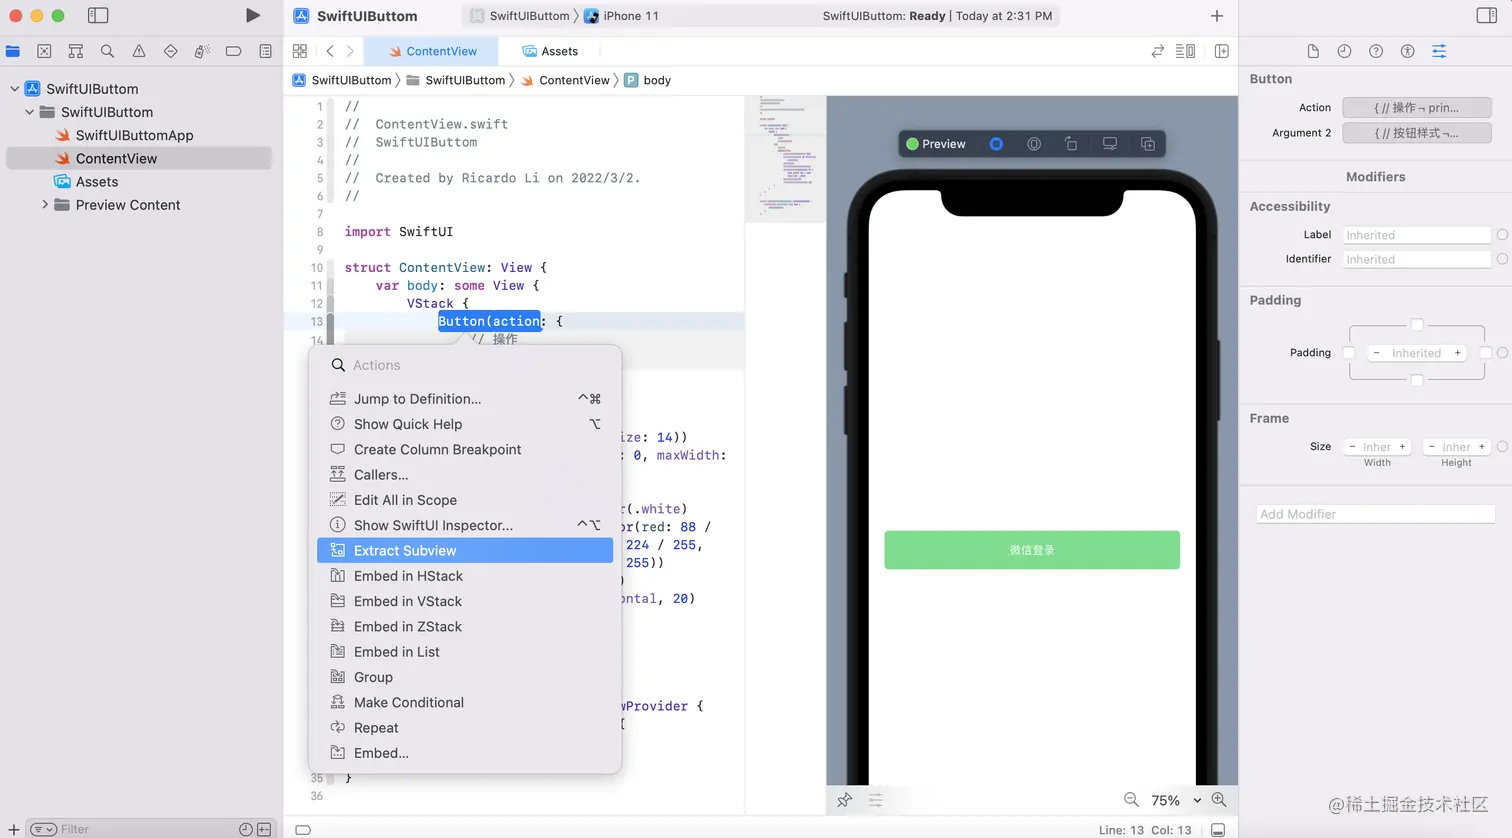The image size is (1512, 838).
Task: Click the rotate device icon in preview toolbar
Action: 1071,143
